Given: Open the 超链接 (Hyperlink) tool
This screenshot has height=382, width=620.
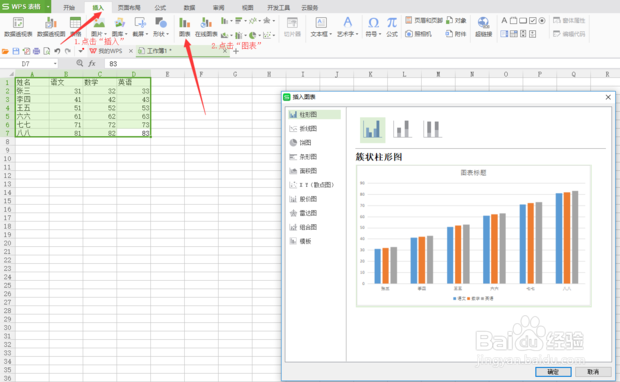Looking at the screenshot, I should point(483,27).
